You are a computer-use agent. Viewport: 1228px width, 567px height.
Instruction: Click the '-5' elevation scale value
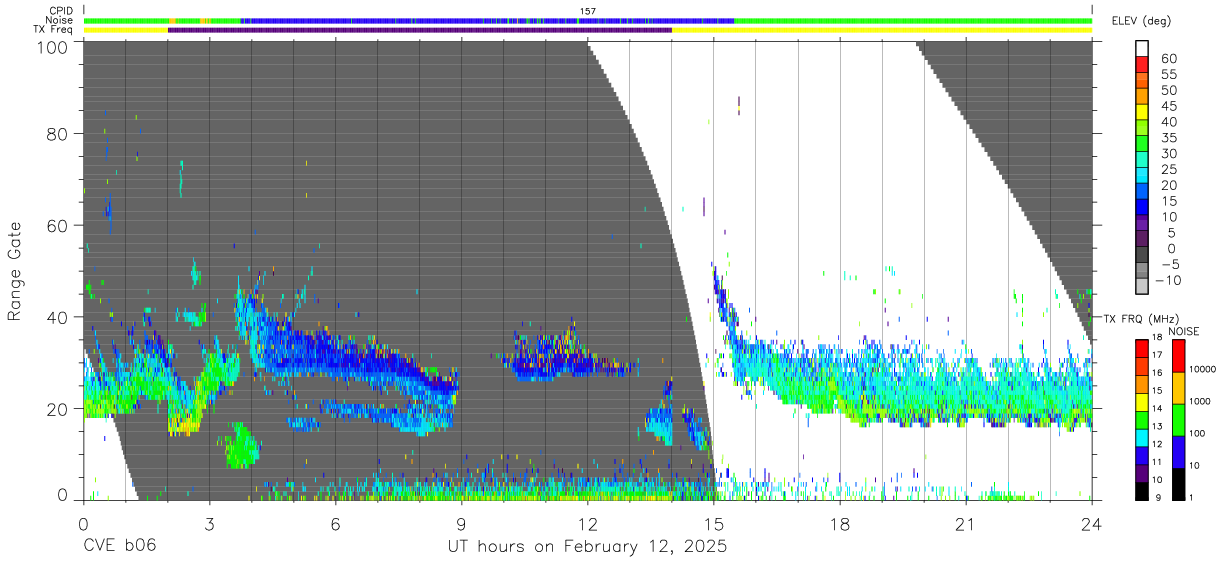click(x=1171, y=265)
